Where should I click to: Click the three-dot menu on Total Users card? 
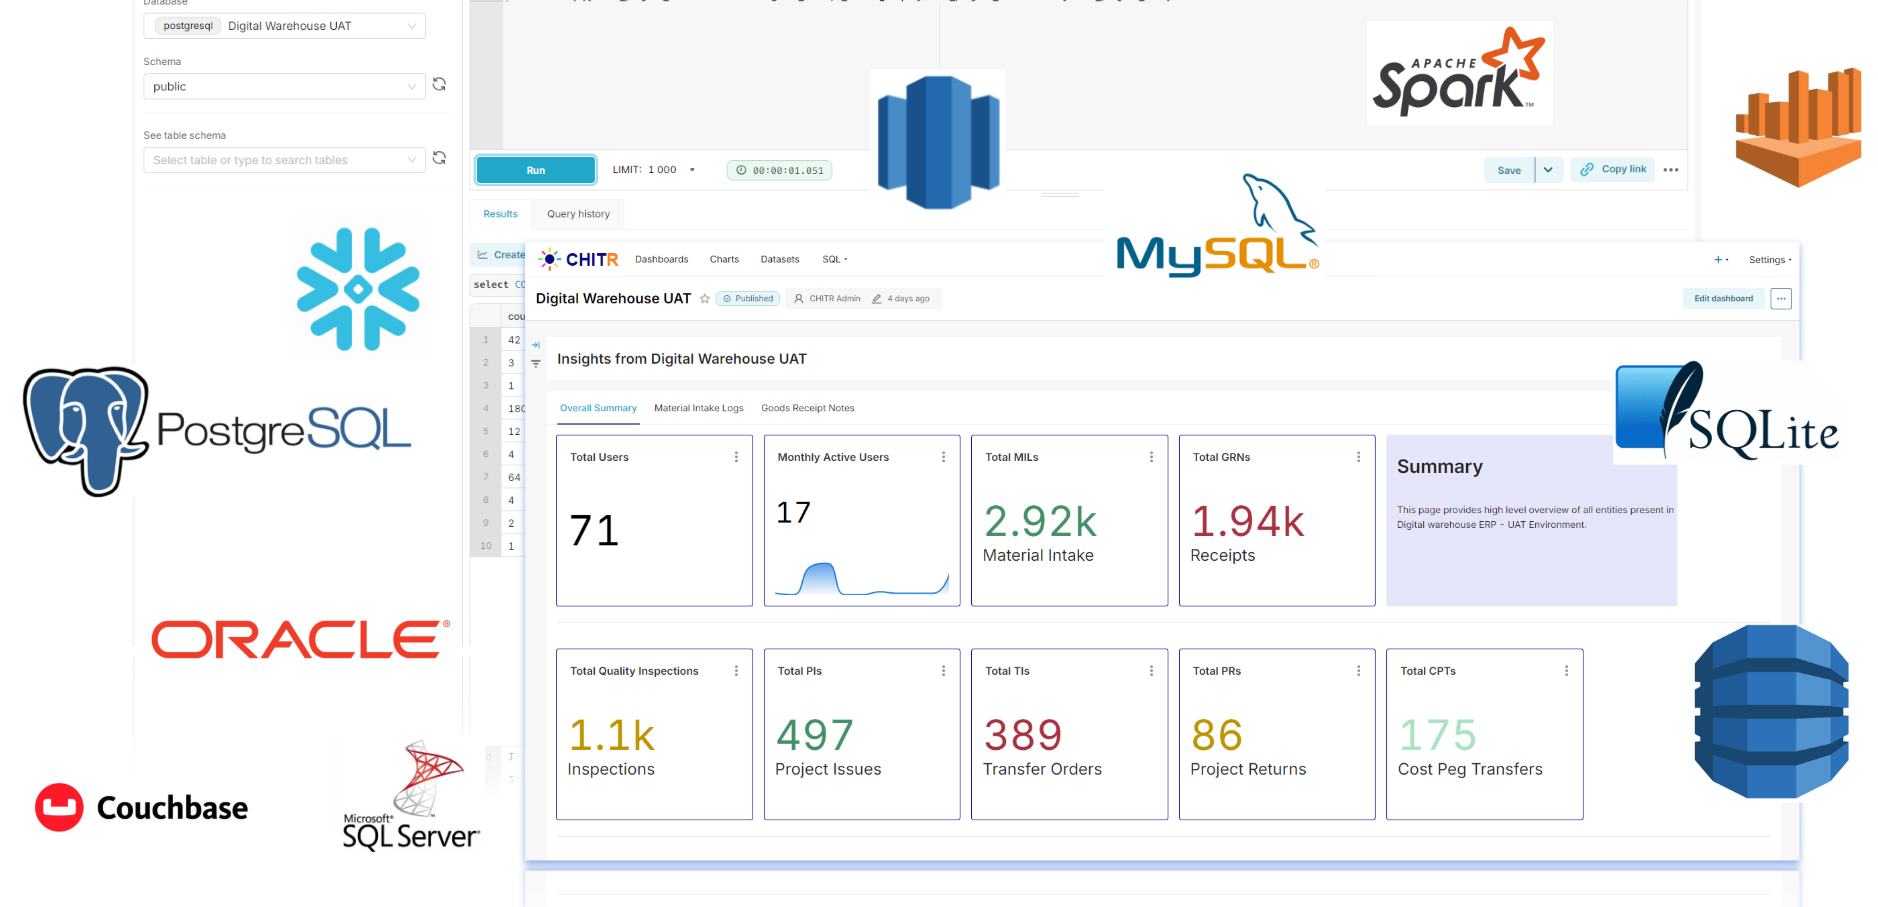(736, 457)
